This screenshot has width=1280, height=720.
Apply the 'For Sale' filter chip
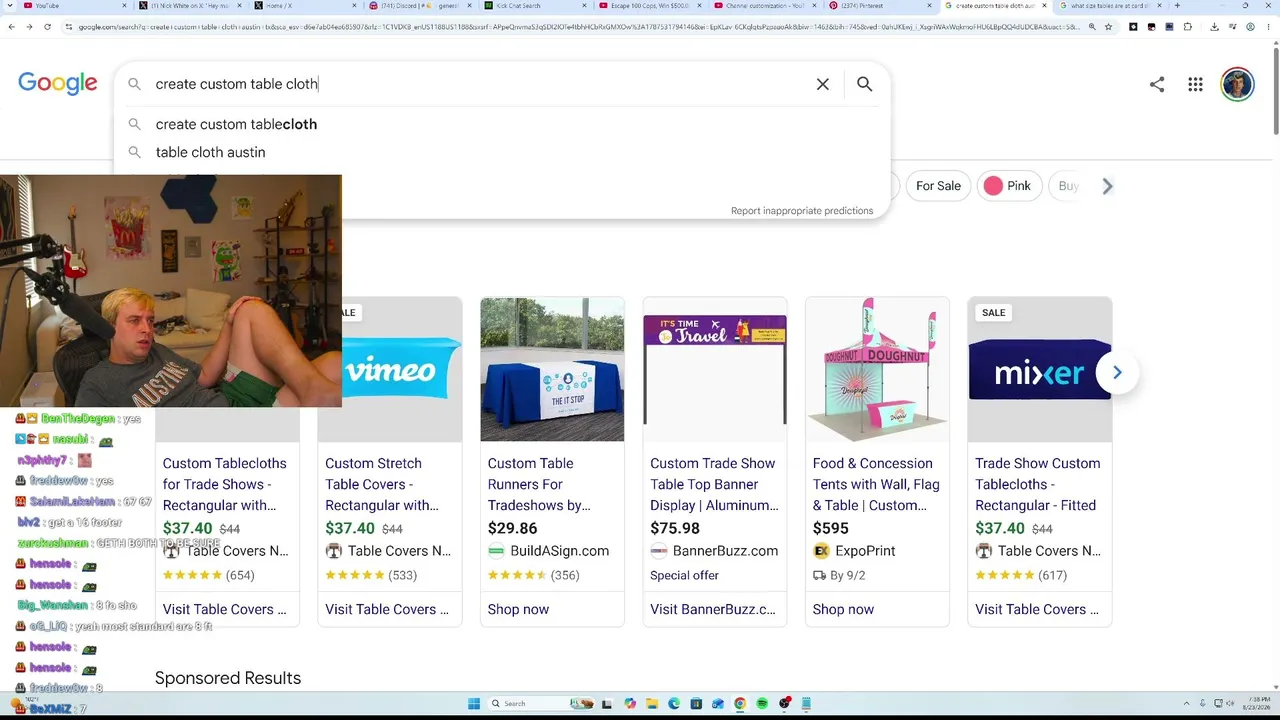pyautogui.click(x=938, y=186)
